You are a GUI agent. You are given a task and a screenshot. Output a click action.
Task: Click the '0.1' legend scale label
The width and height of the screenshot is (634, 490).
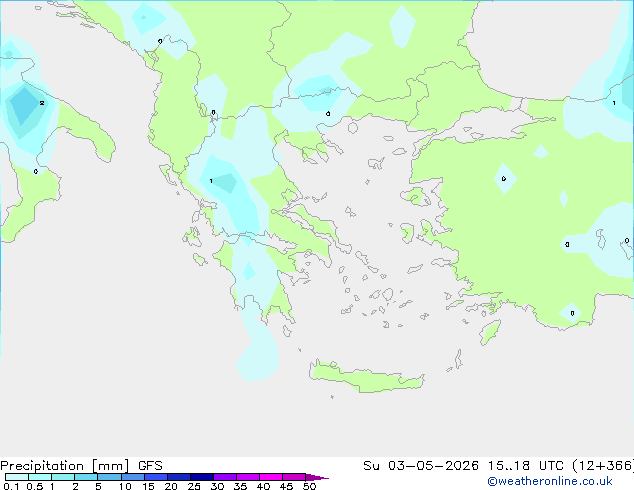[11, 486]
